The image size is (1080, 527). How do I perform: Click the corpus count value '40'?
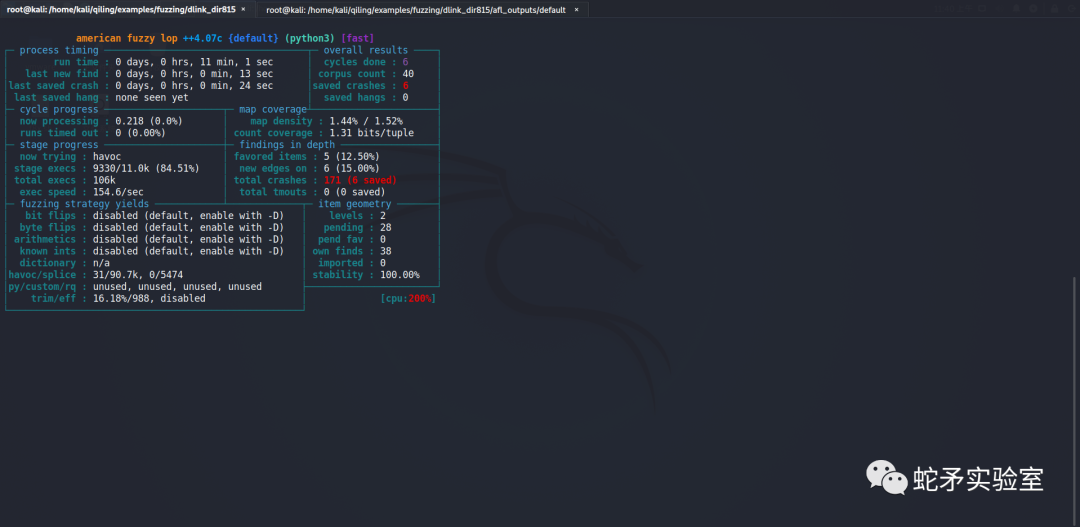pos(408,74)
